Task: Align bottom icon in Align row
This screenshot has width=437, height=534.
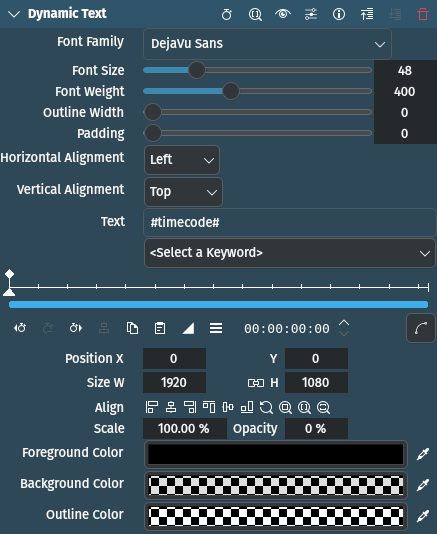Action: tap(247, 407)
